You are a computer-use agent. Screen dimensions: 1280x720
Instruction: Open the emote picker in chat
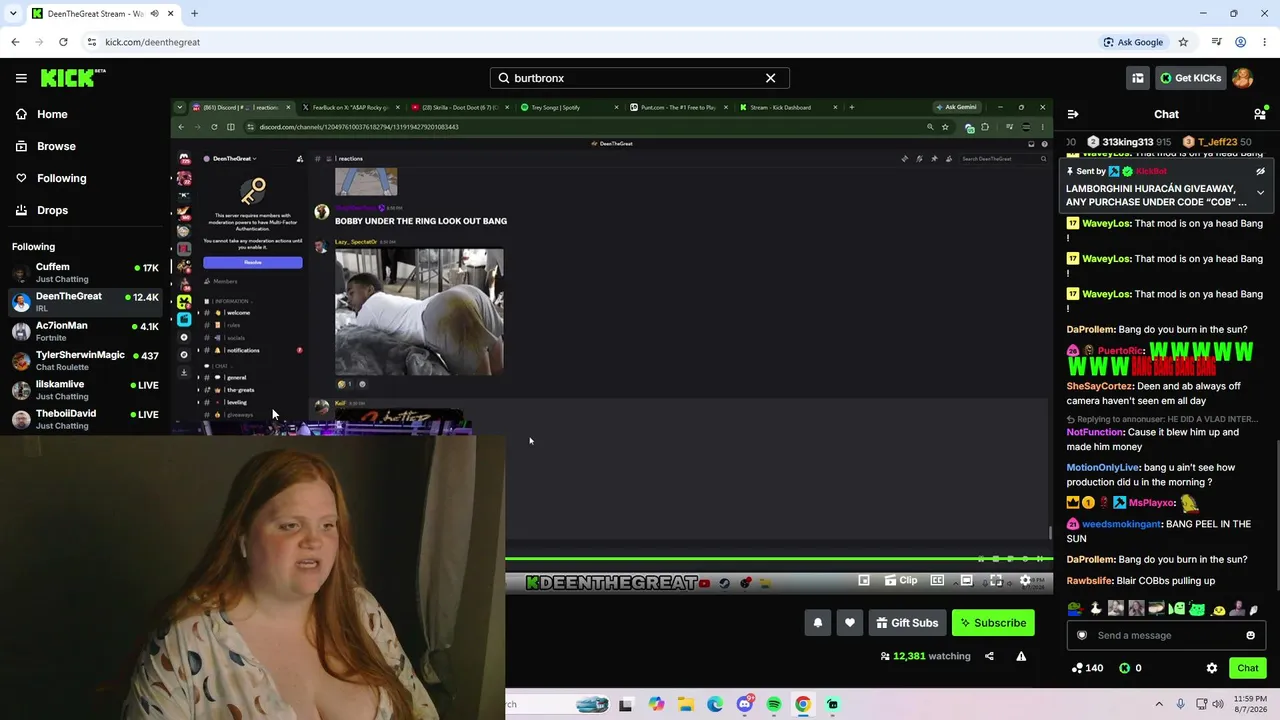coord(1250,635)
